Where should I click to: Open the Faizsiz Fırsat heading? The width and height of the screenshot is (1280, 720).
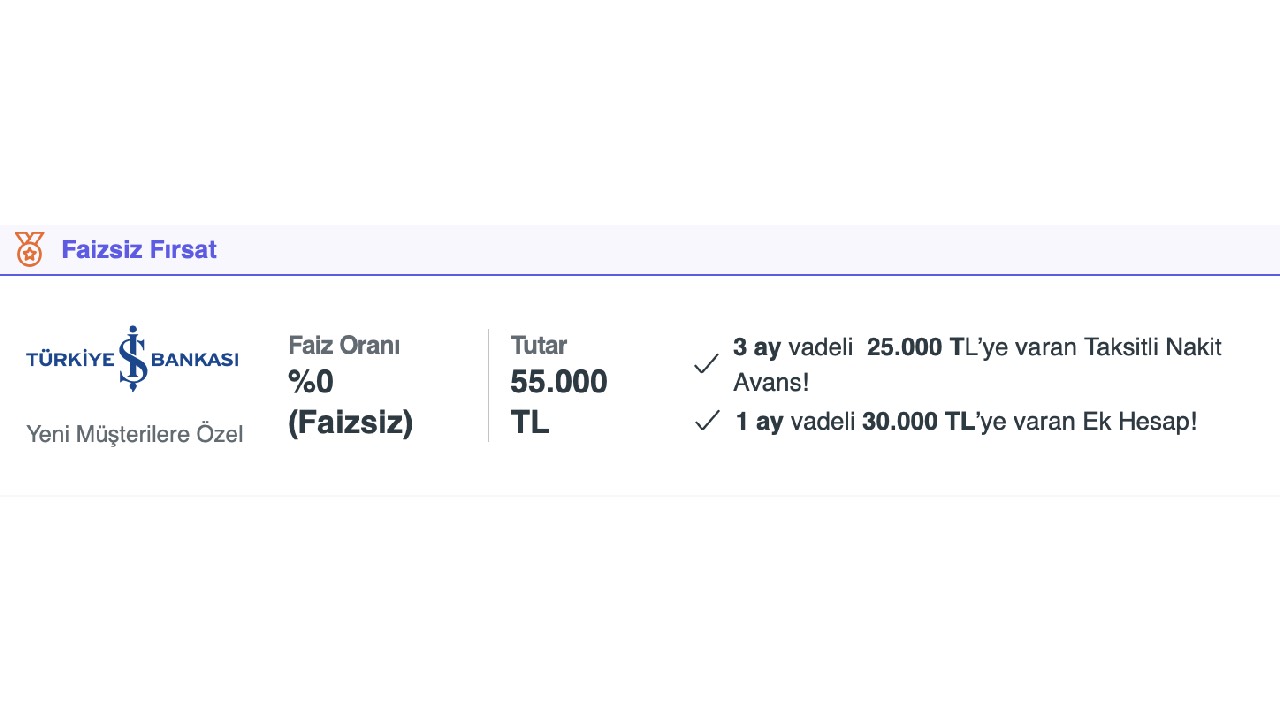139,250
